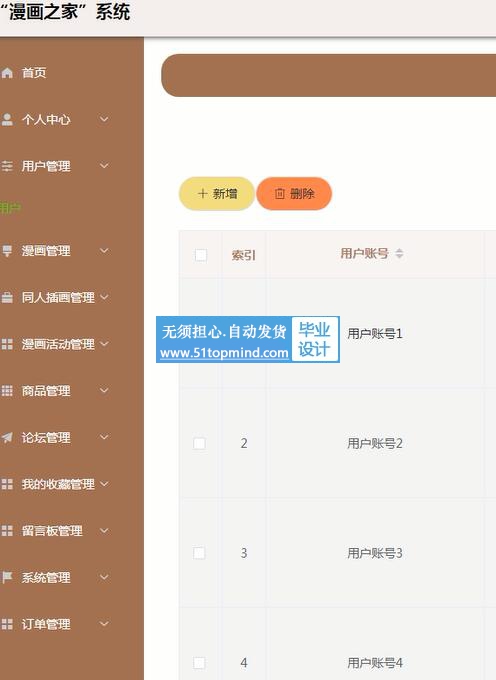Sort the table by 用户账号 column arrows
Viewport: 496px width, 680px height.
point(399,254)
